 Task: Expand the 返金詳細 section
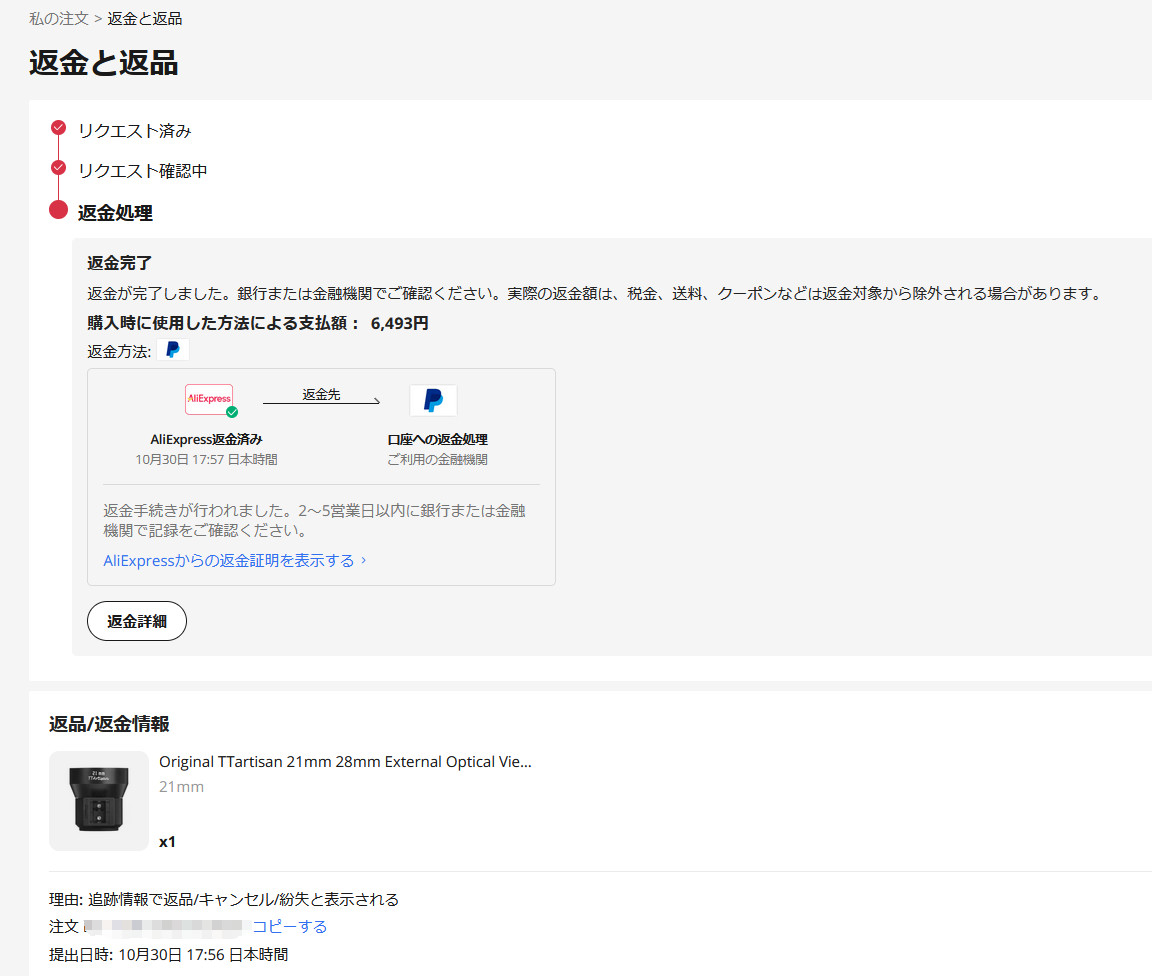pyautogui.click(x=136, y=620)
